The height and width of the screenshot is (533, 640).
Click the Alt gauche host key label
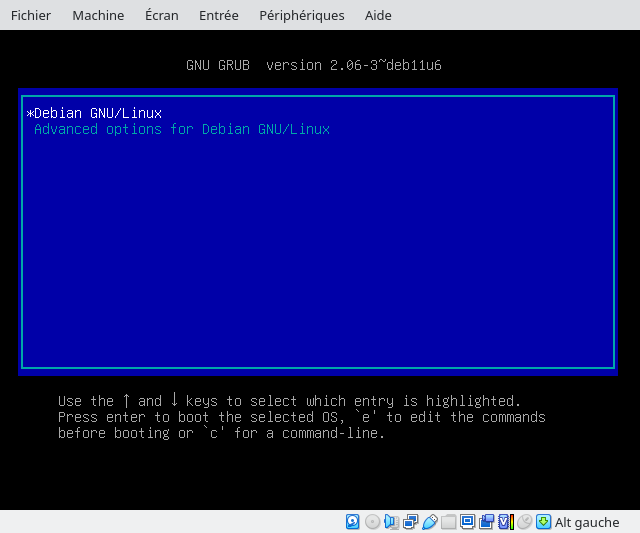(587, 522)
